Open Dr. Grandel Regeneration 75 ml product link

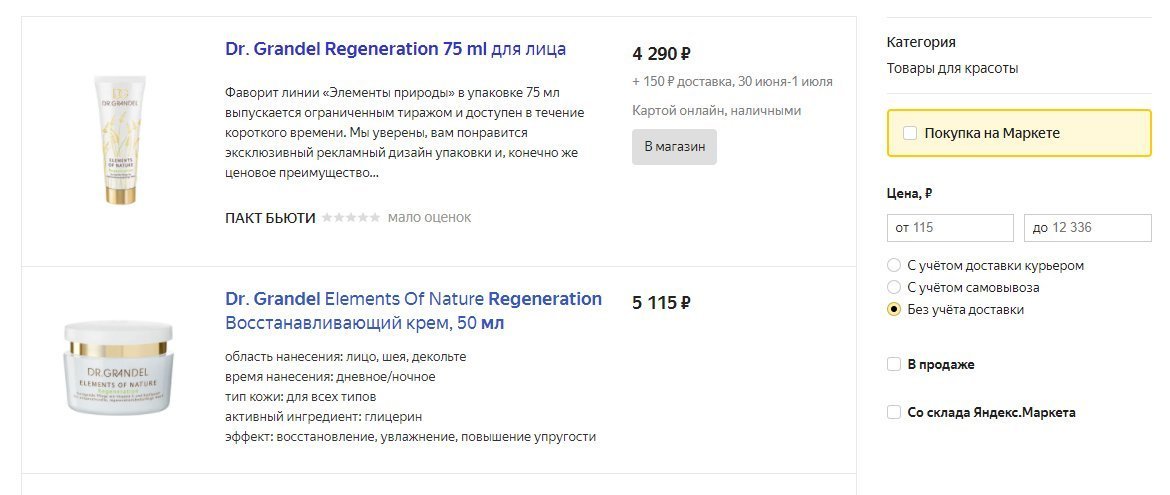pyautogui.click(x=395, y=49)
